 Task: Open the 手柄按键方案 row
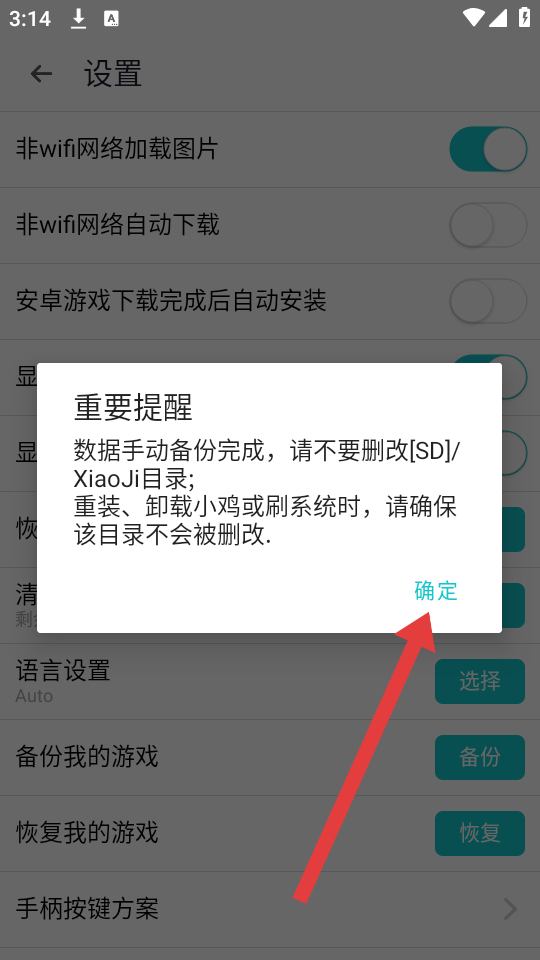270,909
